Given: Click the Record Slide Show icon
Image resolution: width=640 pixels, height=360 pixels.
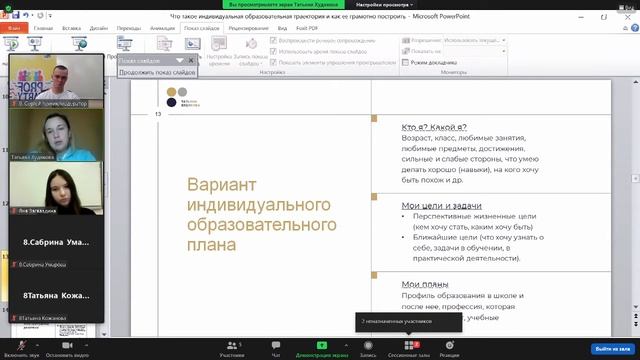Looking at the screenshot, I should point(251,44).
